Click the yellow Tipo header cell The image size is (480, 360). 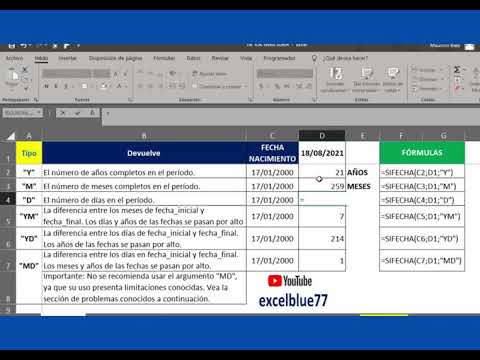29,153
